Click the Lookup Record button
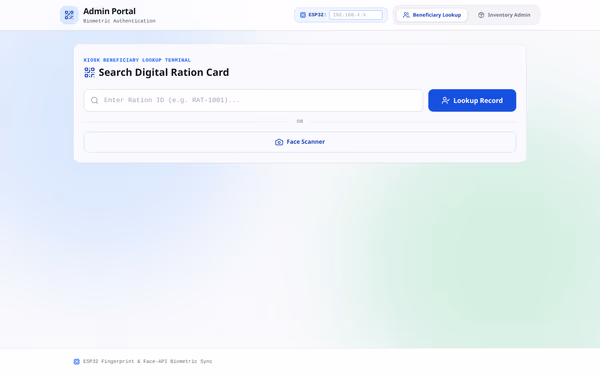 pos(472,100)
